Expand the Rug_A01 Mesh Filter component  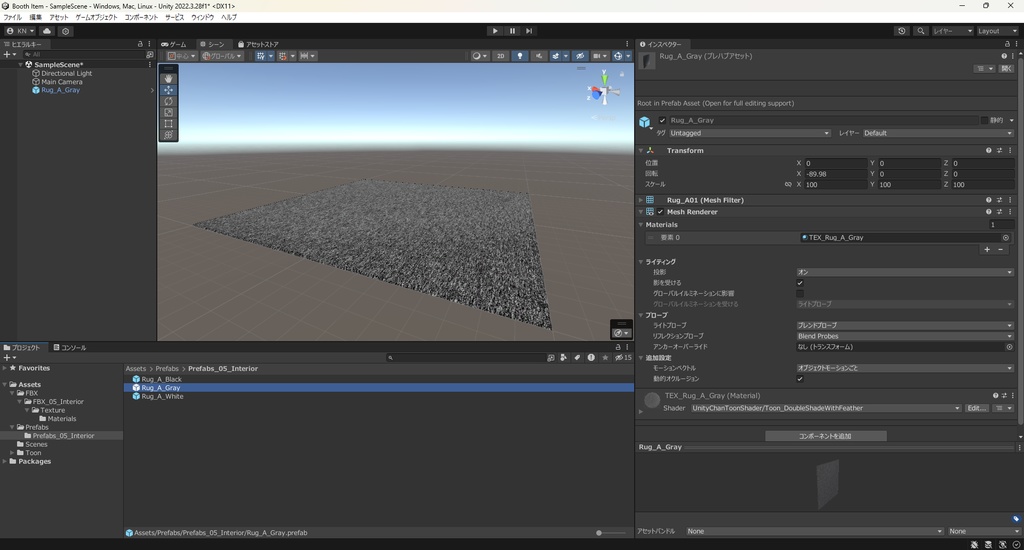[640, 200]
